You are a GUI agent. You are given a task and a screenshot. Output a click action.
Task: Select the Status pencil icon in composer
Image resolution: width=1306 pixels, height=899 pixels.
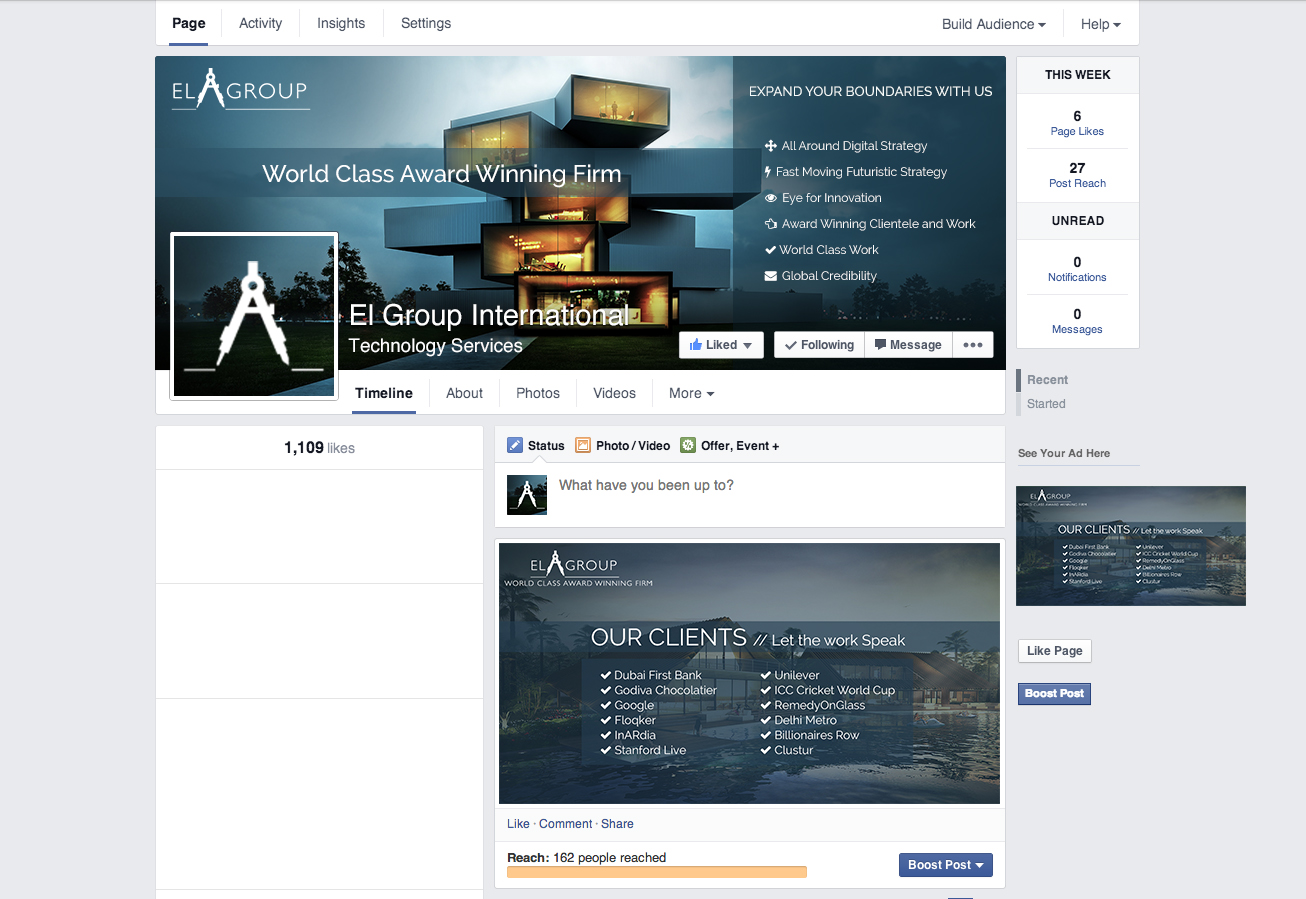coord(515,444)
